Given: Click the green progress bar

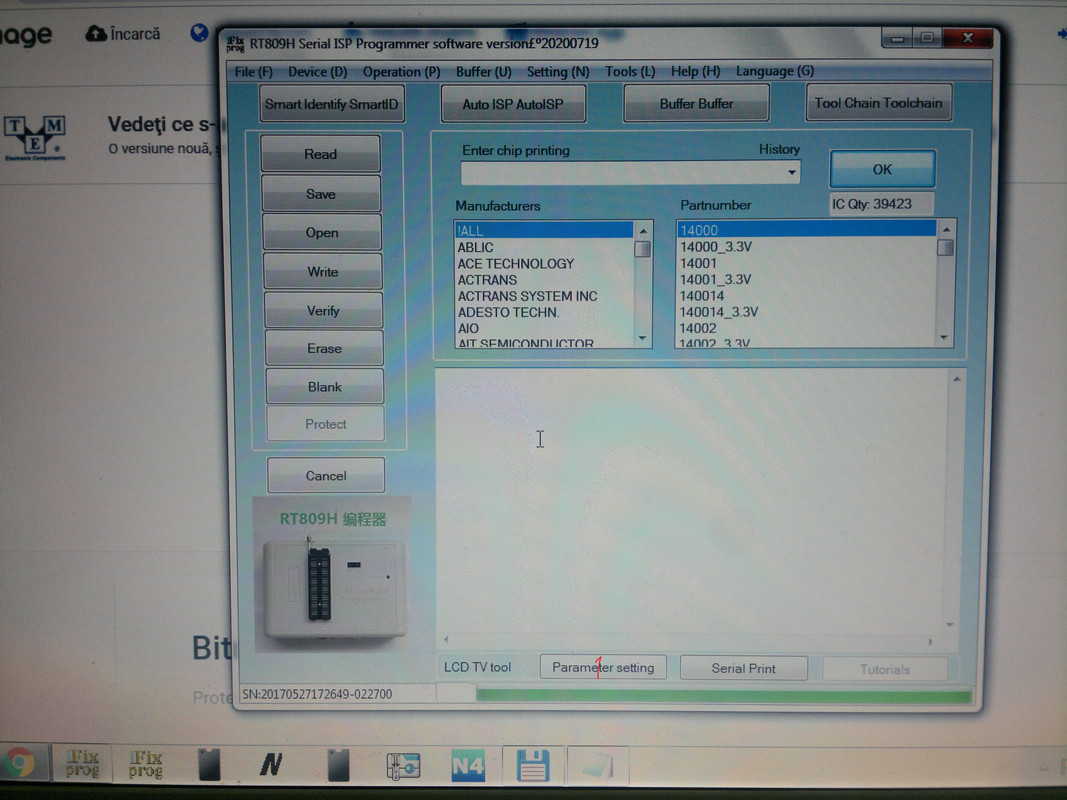Looking at the screenshot, I should pos(723,696).
